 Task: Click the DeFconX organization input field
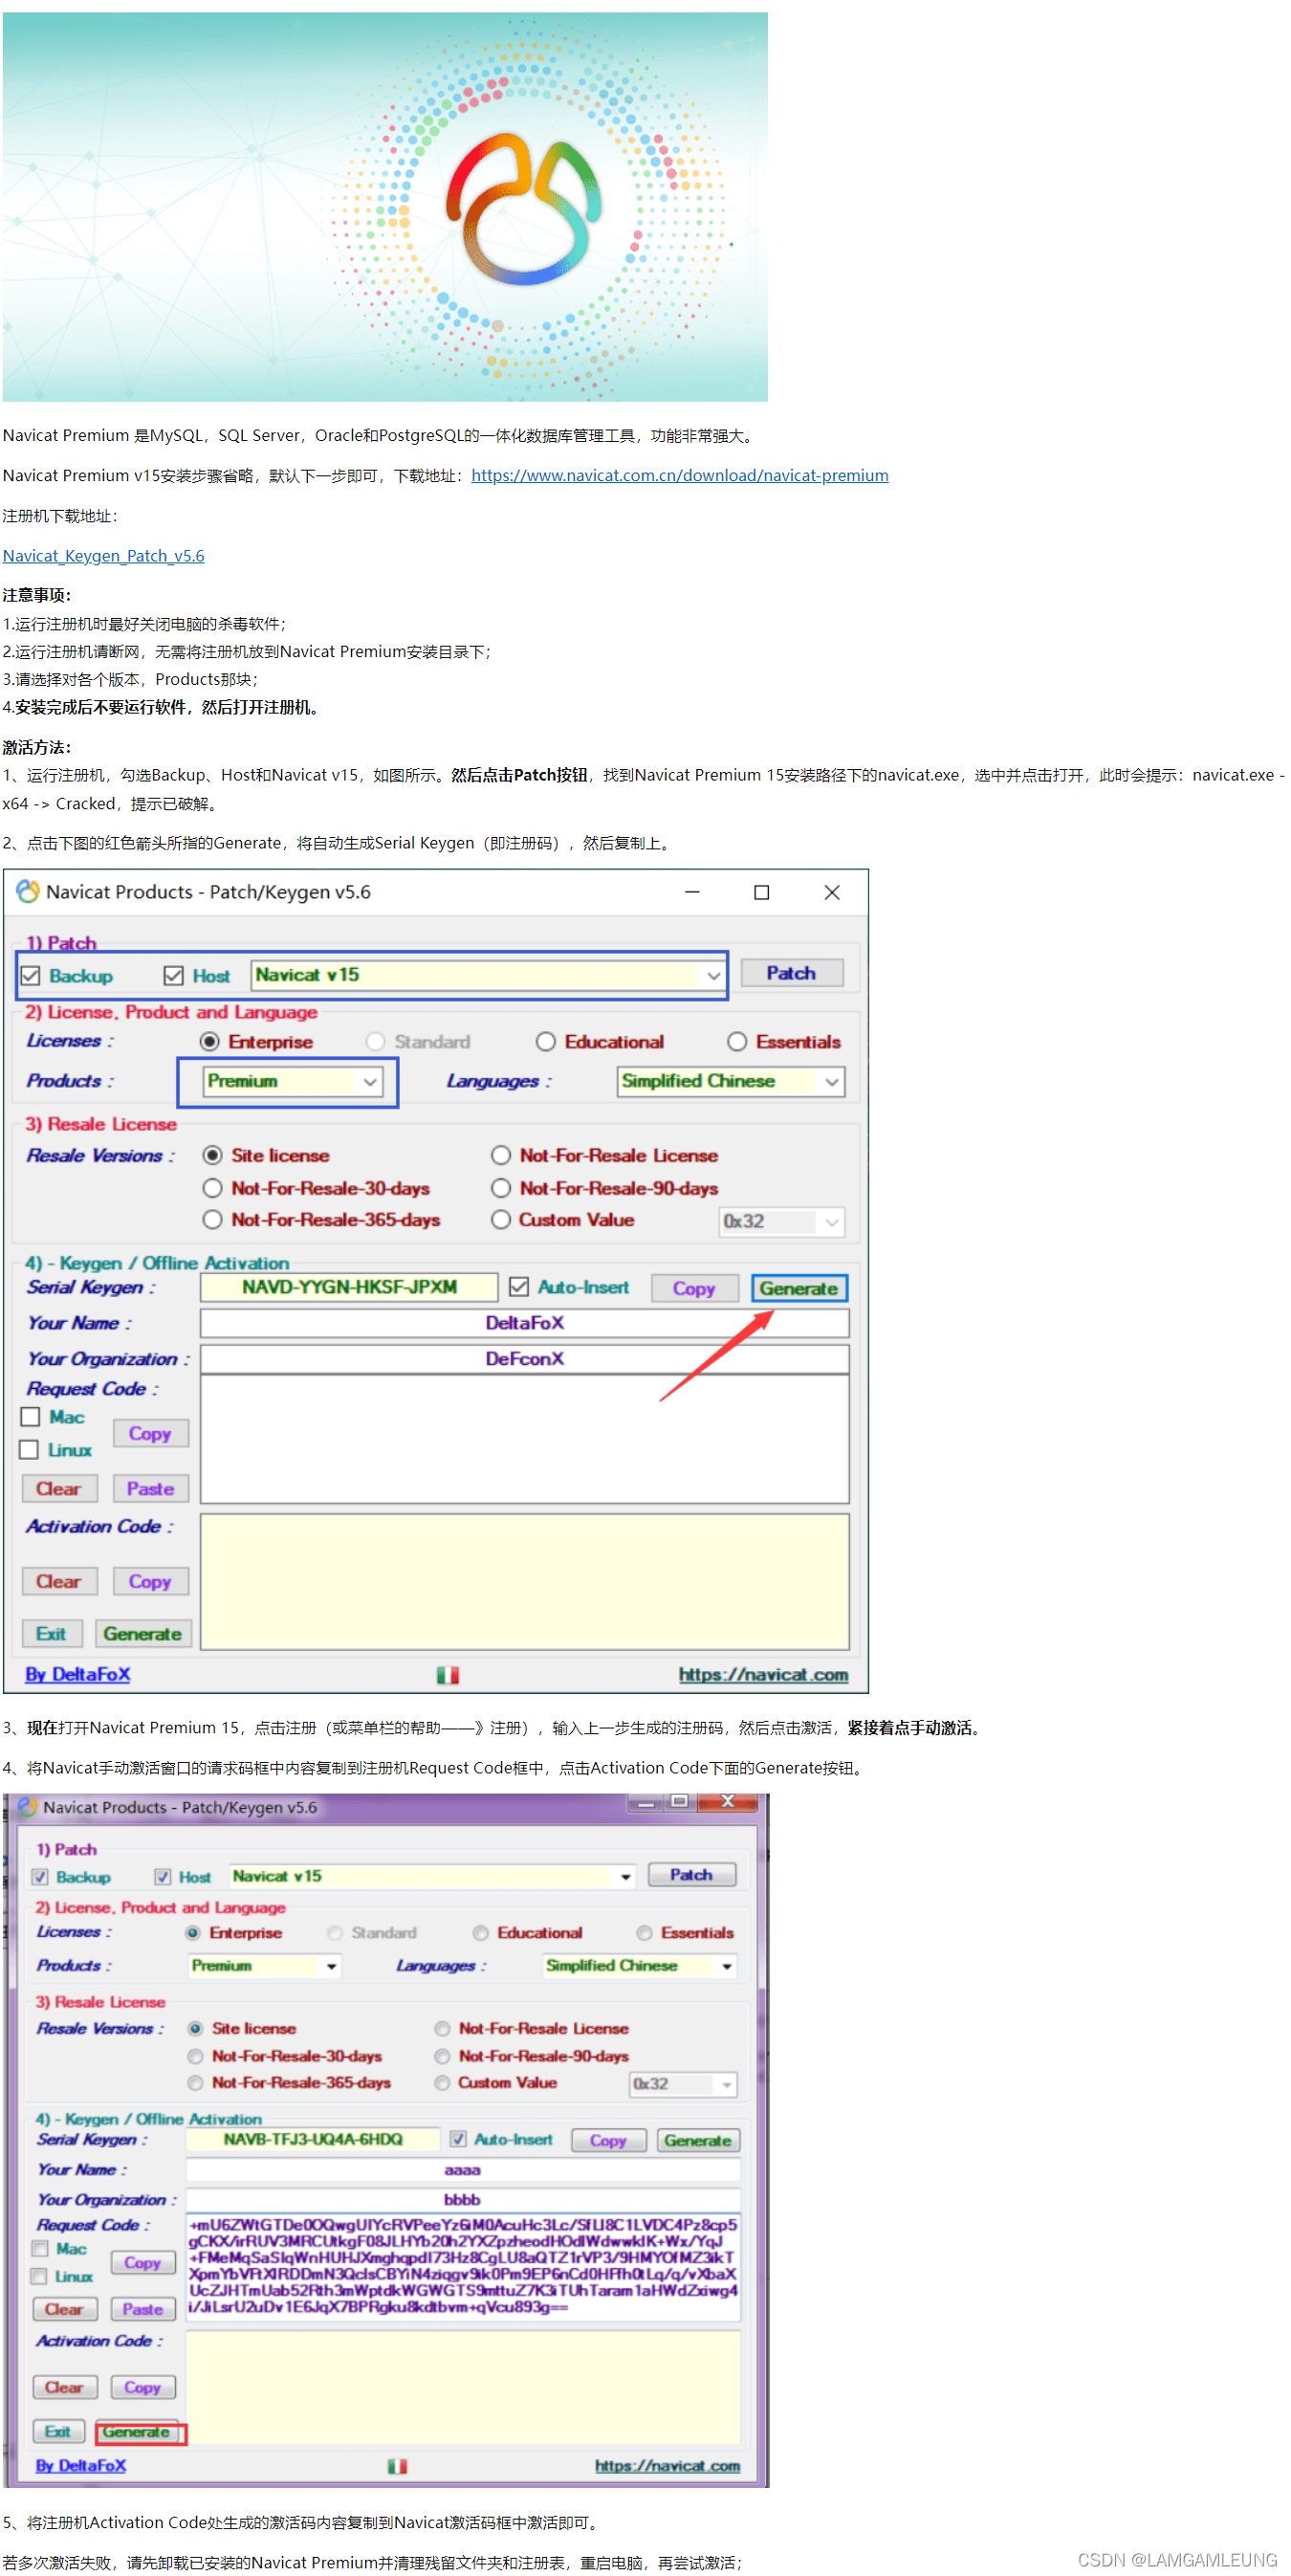pyautogui.click(x=525, y=1360)
